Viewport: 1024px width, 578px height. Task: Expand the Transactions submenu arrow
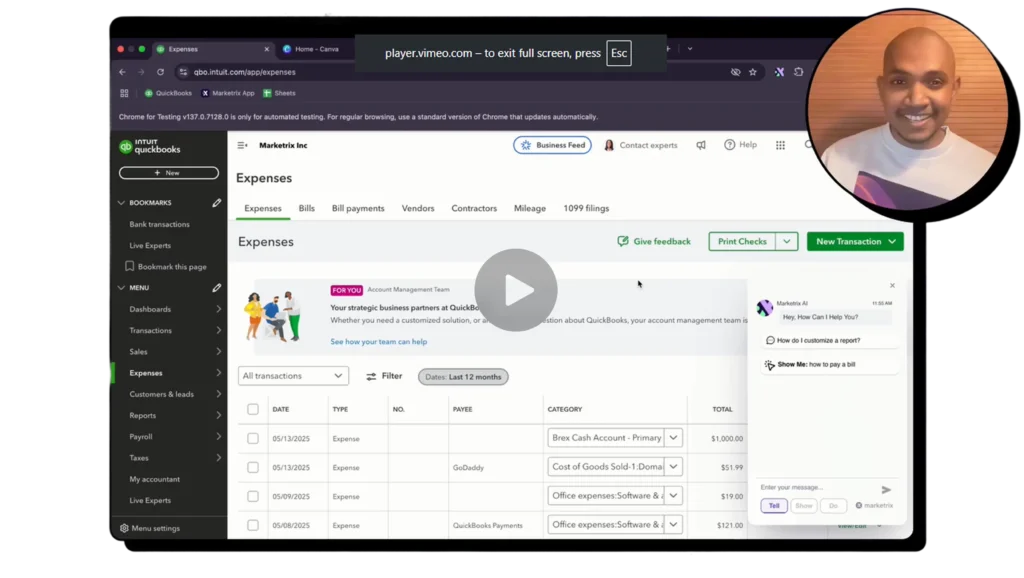click(x=218, y=330)
